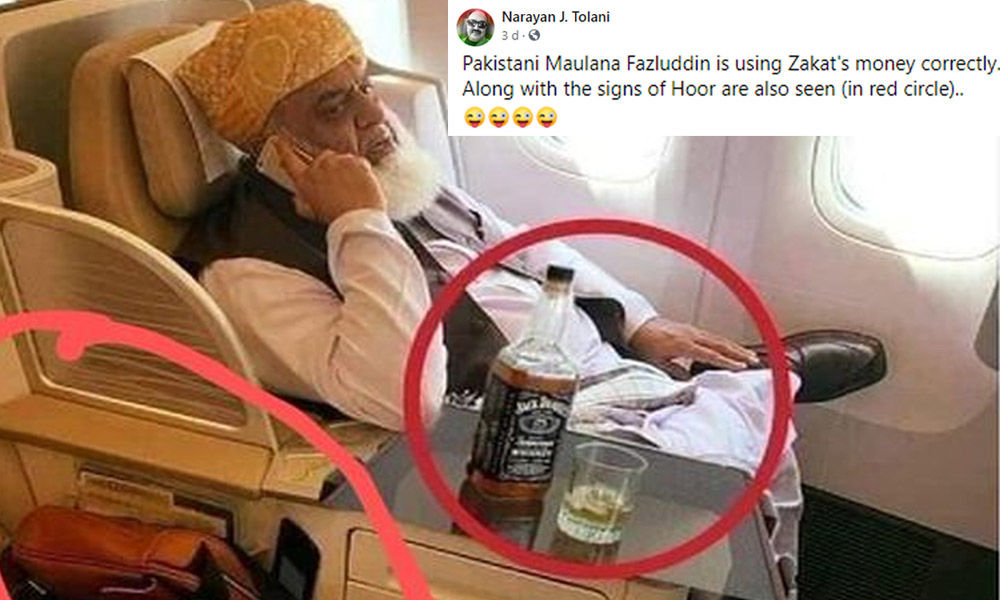Click the 'Zakat's money correctly' caption line

pos(730,64)
